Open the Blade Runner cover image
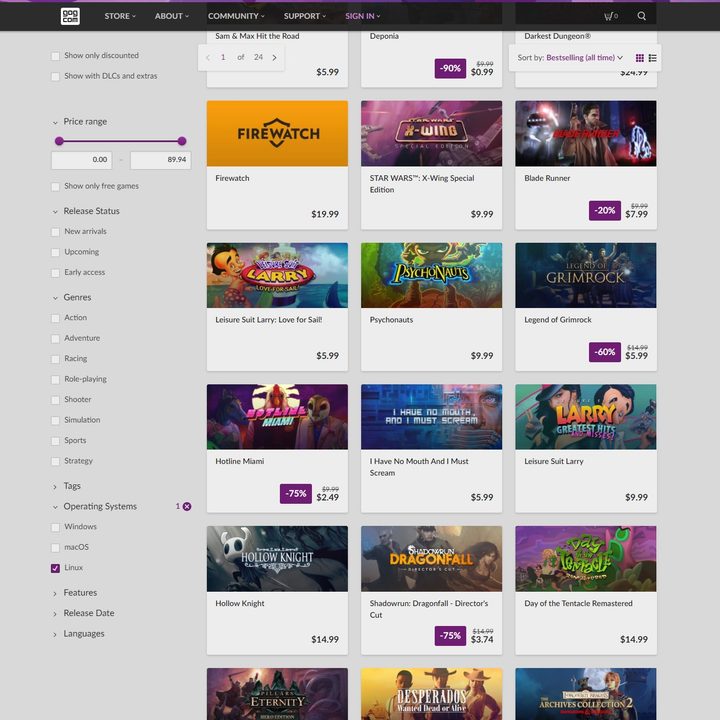Screen dimensions: 720x720 pos(586,134)
